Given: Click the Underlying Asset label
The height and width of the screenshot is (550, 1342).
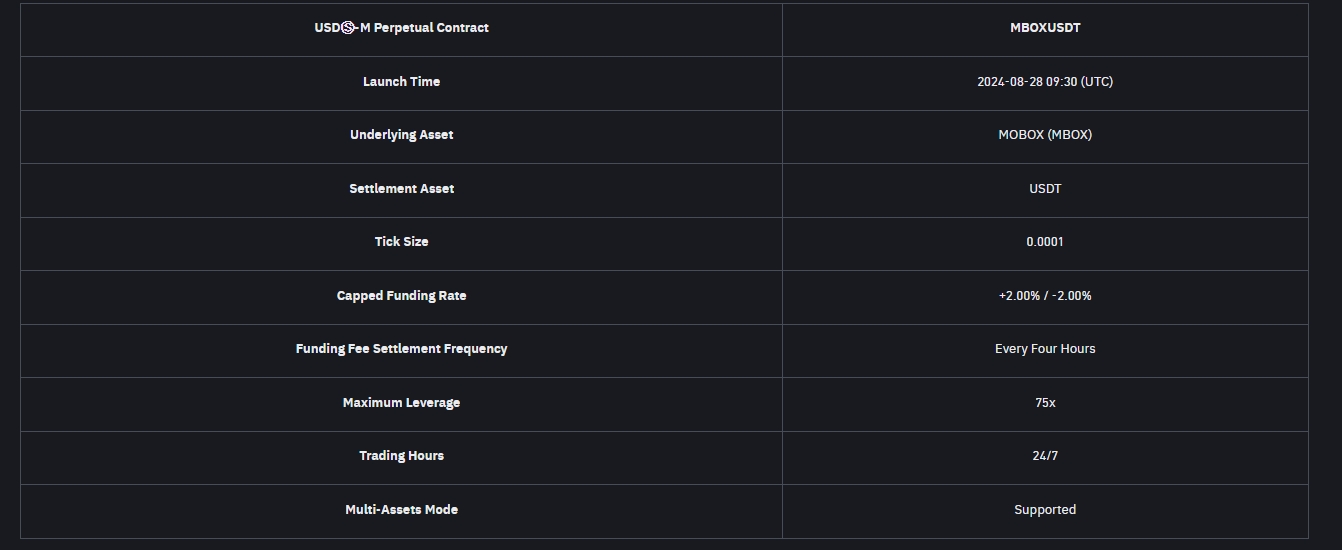Looking at the screenshot, I should (x=401, y=135).
